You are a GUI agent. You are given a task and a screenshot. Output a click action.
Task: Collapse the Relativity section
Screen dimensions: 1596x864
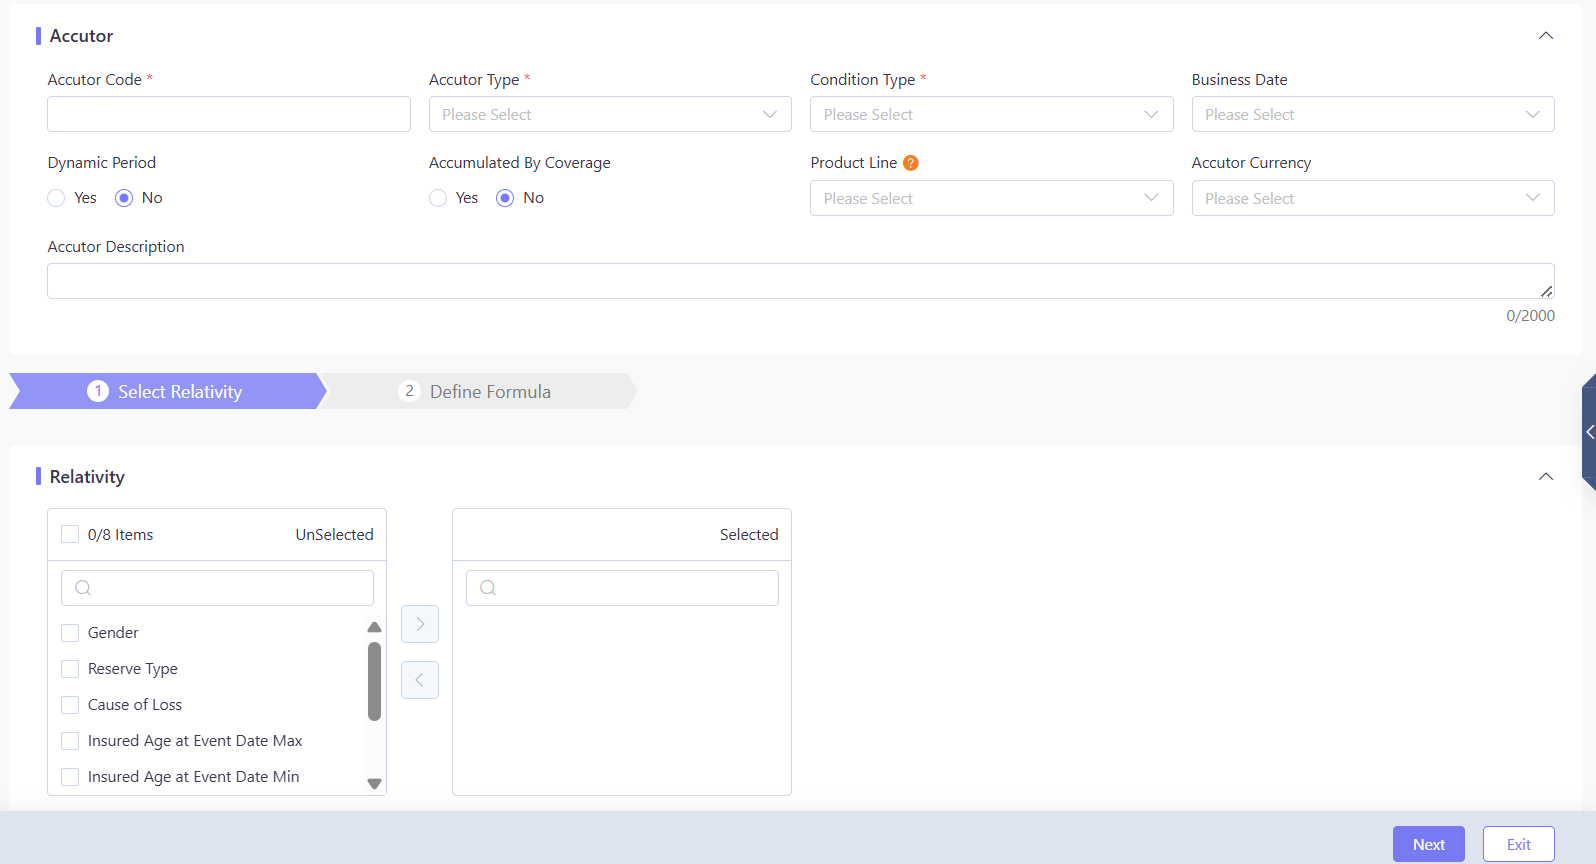tap(1546, 477)
